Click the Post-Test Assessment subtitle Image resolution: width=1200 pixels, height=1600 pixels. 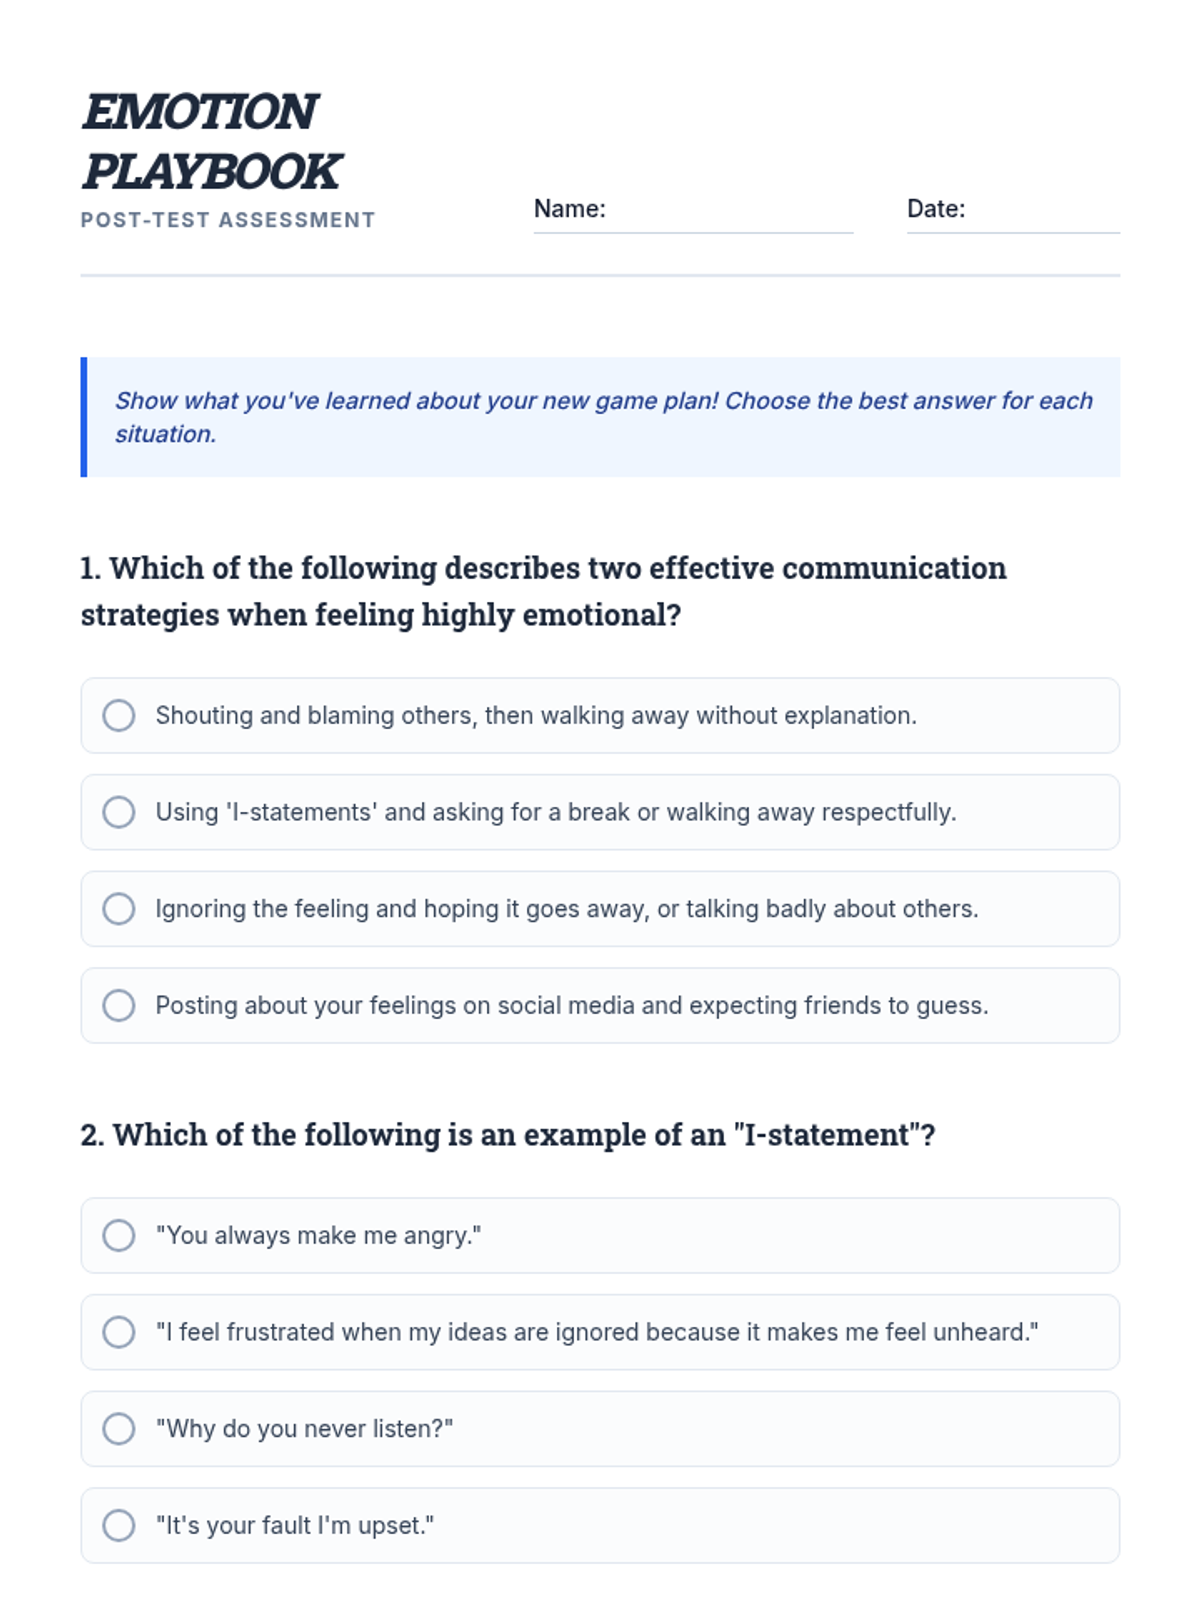pos(228,220)
